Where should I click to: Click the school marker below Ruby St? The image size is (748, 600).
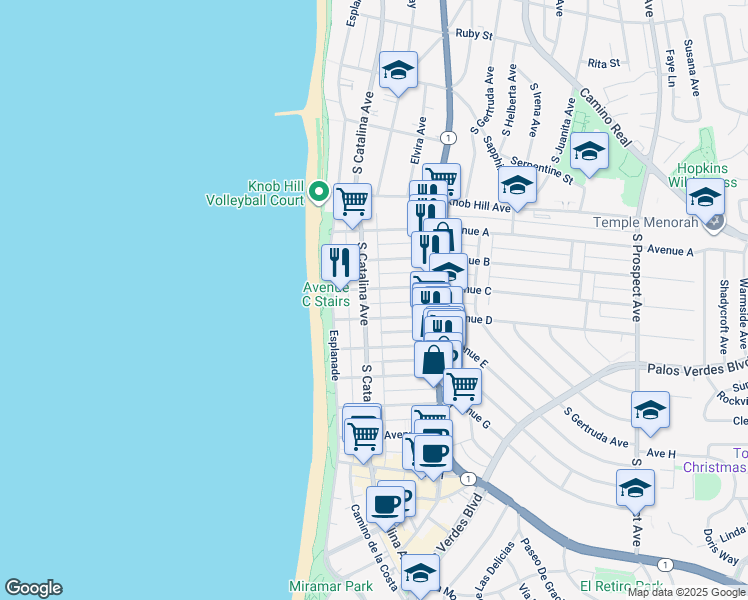point(398,70)
